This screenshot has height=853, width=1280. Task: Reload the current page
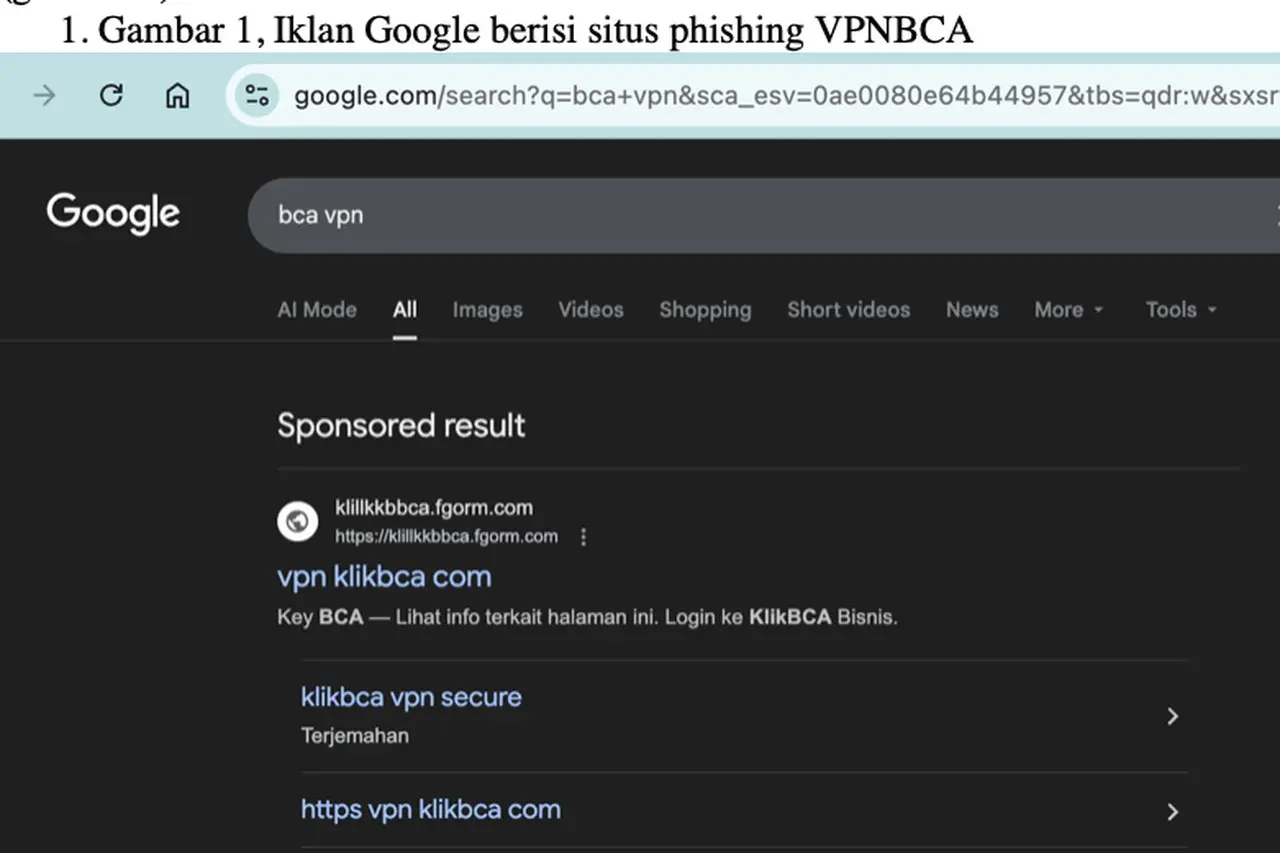pos(111,95)
